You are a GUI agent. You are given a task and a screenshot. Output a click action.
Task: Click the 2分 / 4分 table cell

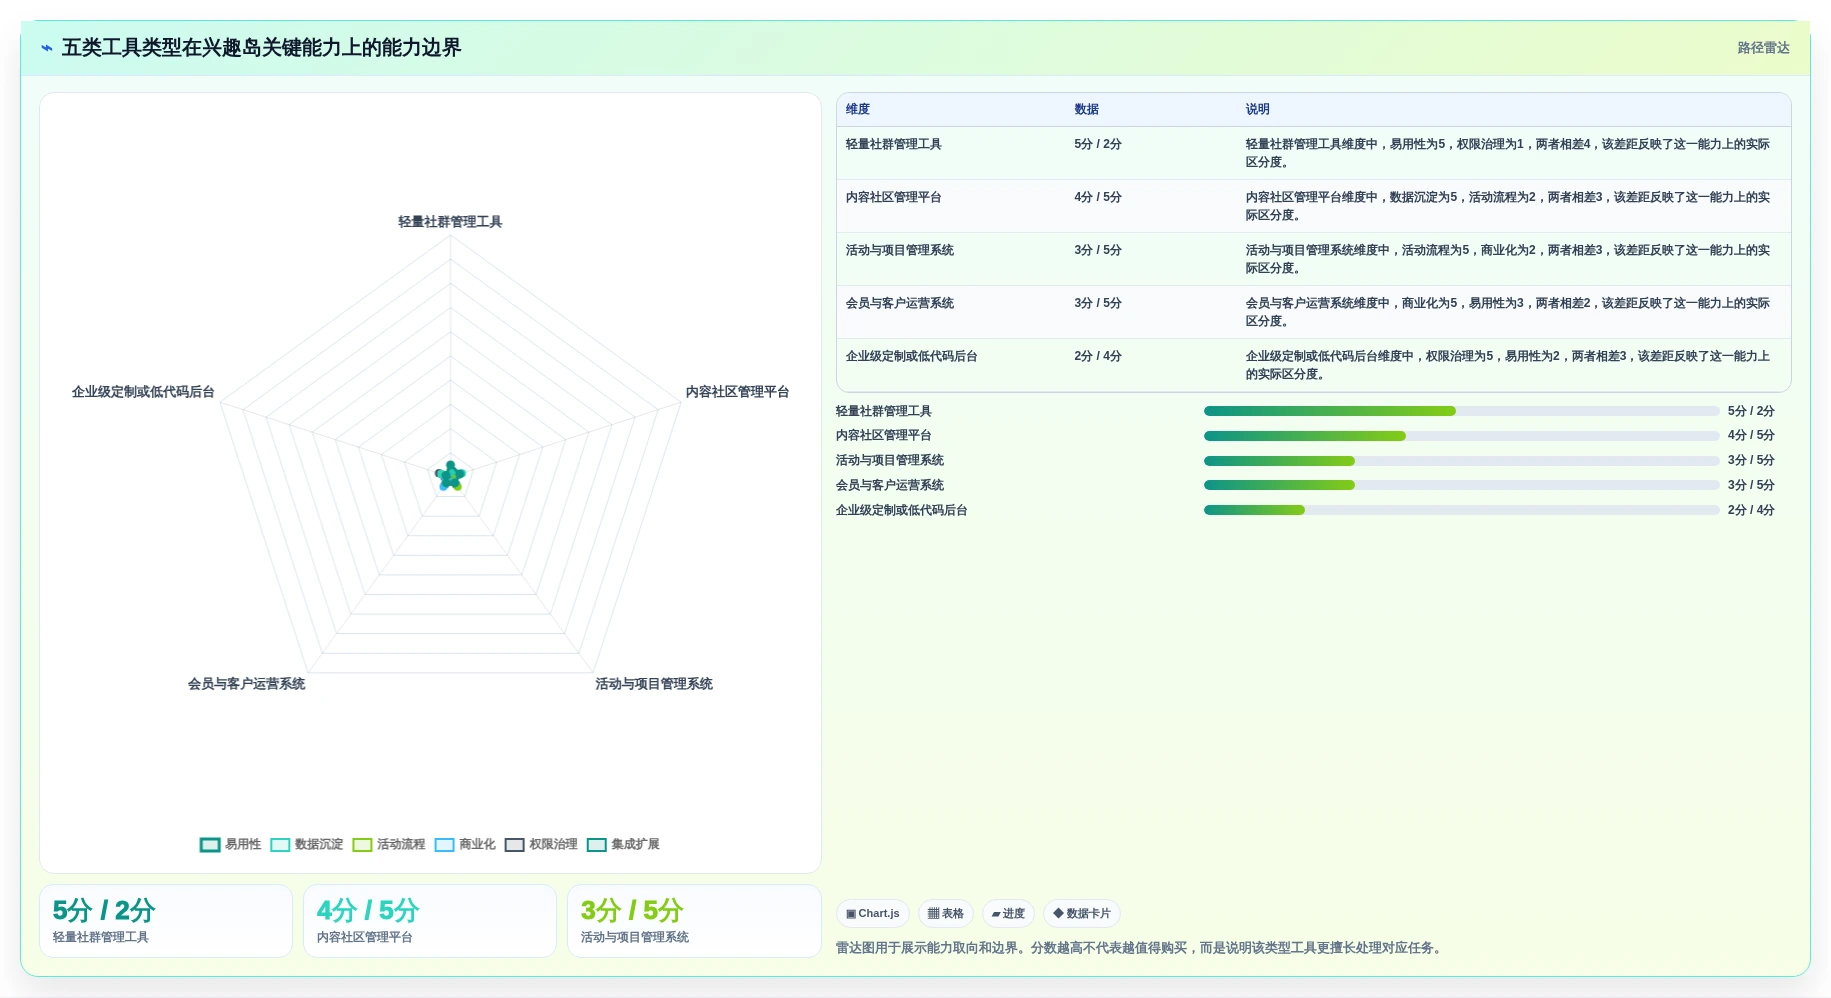(x=1098, y=356)
